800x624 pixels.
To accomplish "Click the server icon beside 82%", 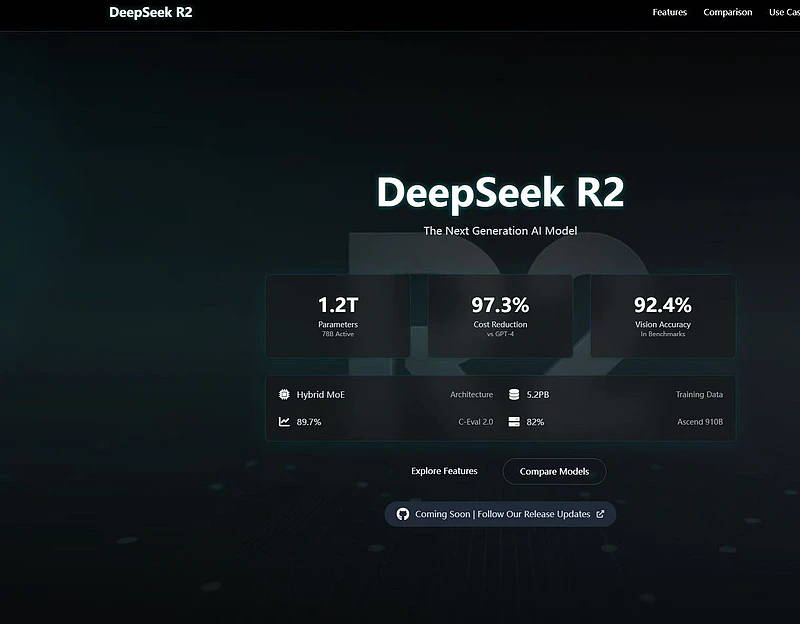I will 514,421.
